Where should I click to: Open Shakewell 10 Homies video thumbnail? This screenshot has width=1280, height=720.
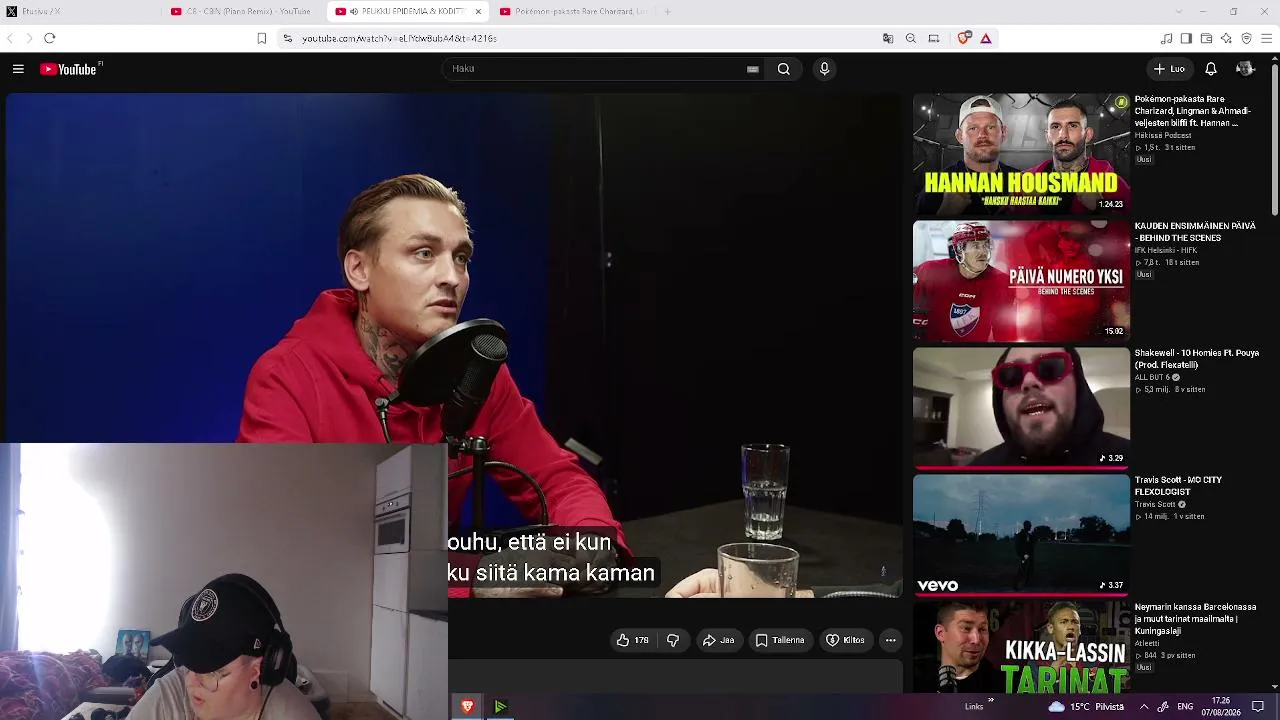(1021, 408)
